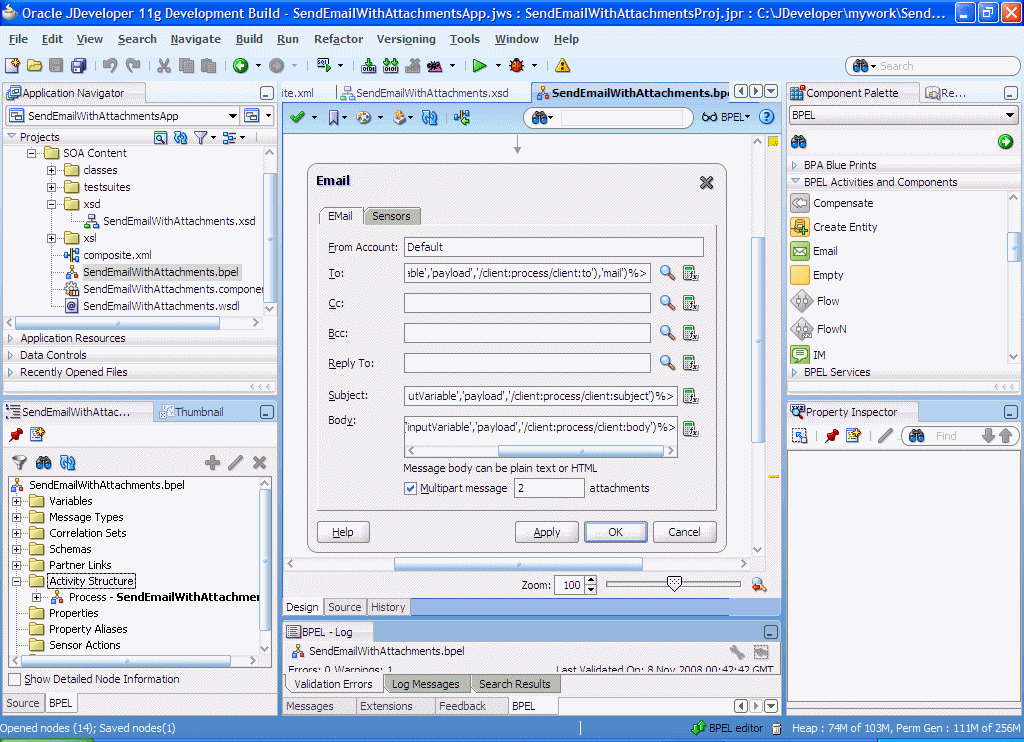Select SendEmailWithAttachments.wsdl in project tree

(x=161, y=306)
